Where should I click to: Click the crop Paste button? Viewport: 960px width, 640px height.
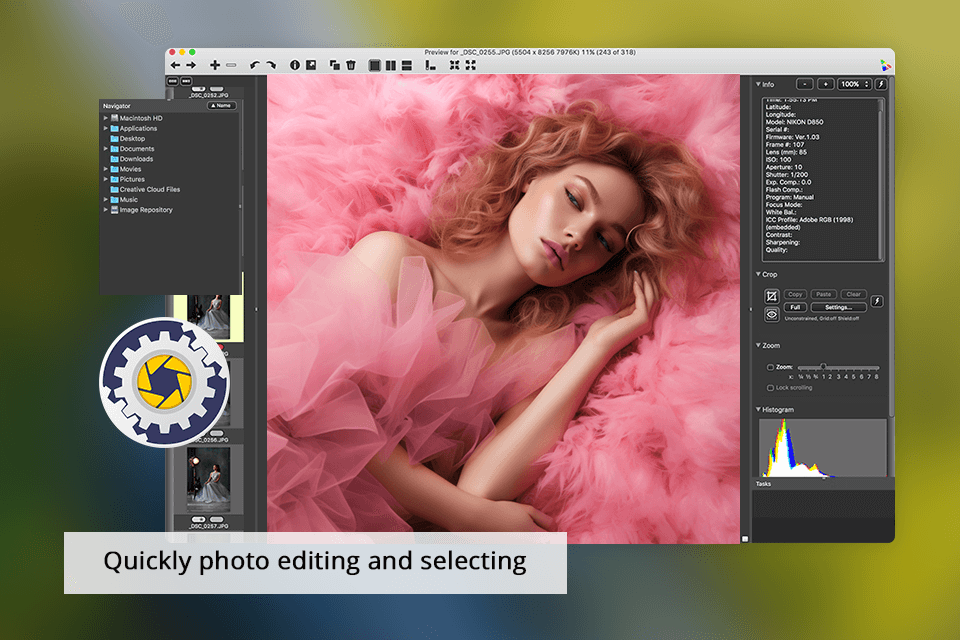pyautogui.click(x=823, y=295)
